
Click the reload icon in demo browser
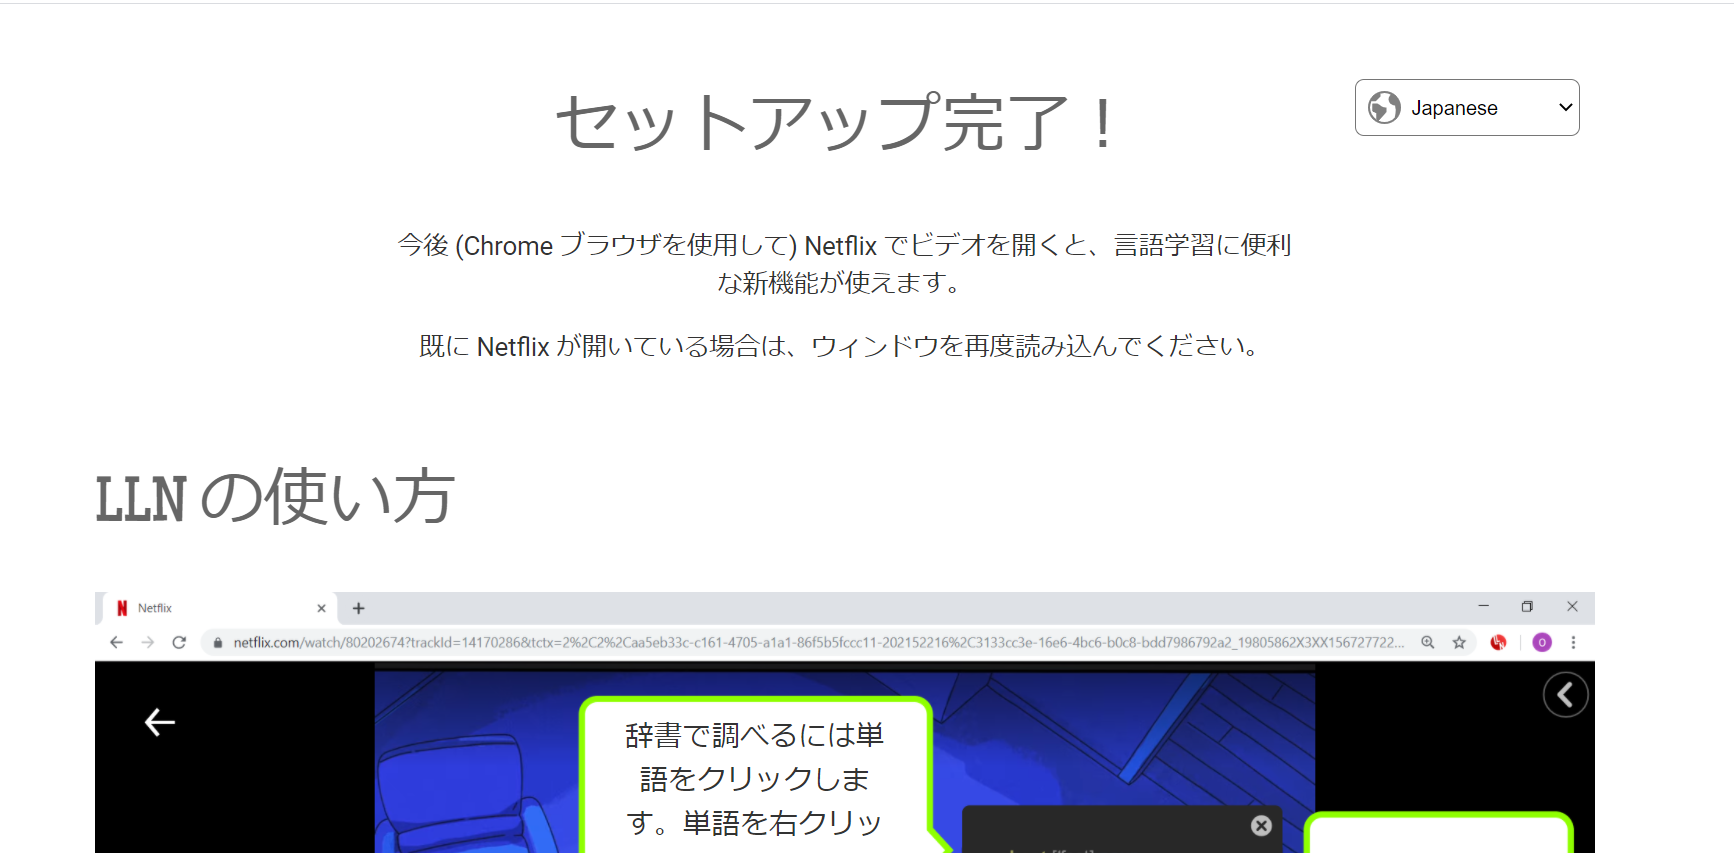[179, 642]
